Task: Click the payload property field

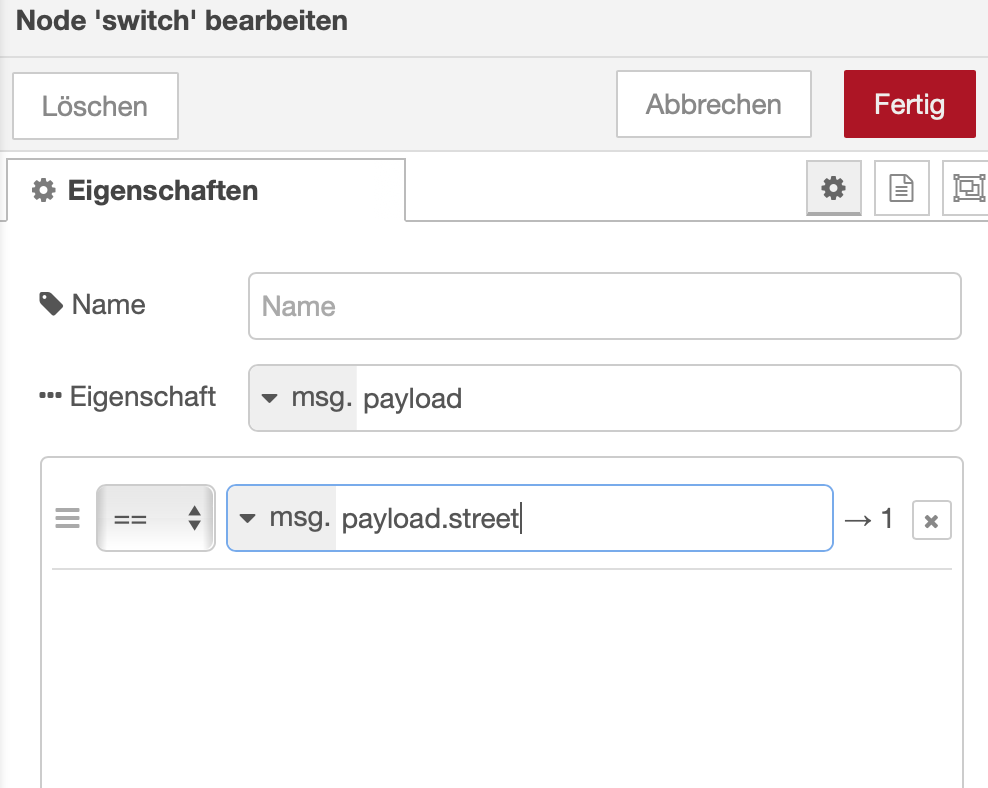Action: coord(658,398)
